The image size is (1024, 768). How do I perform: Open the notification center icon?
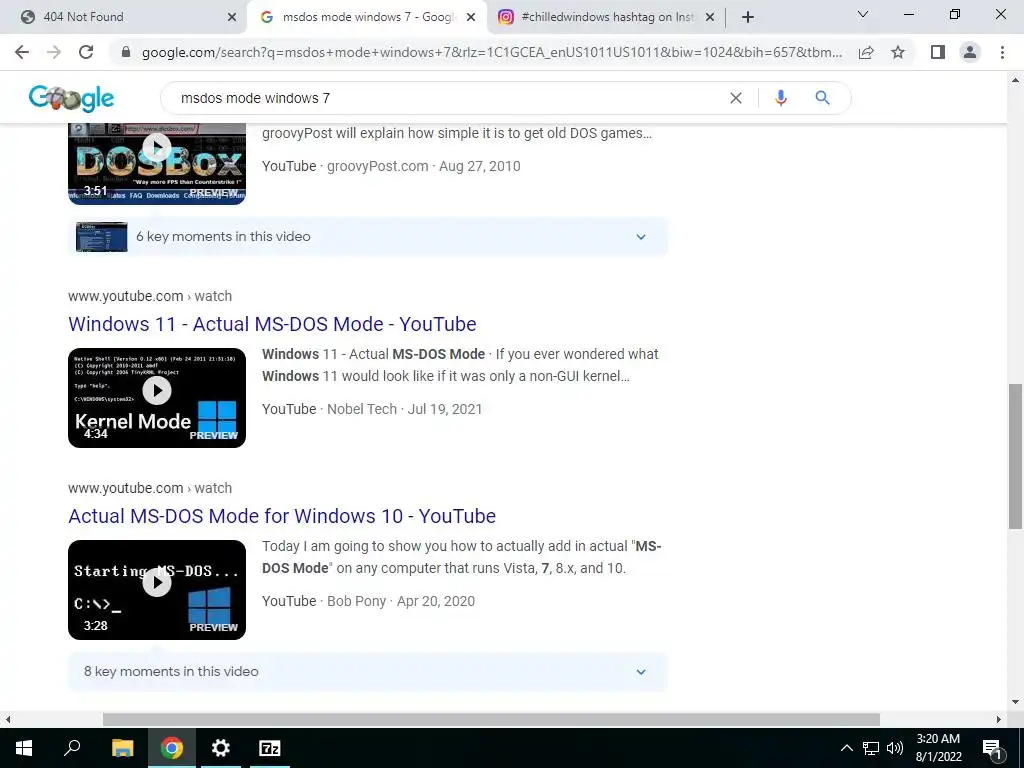(992, 748)
